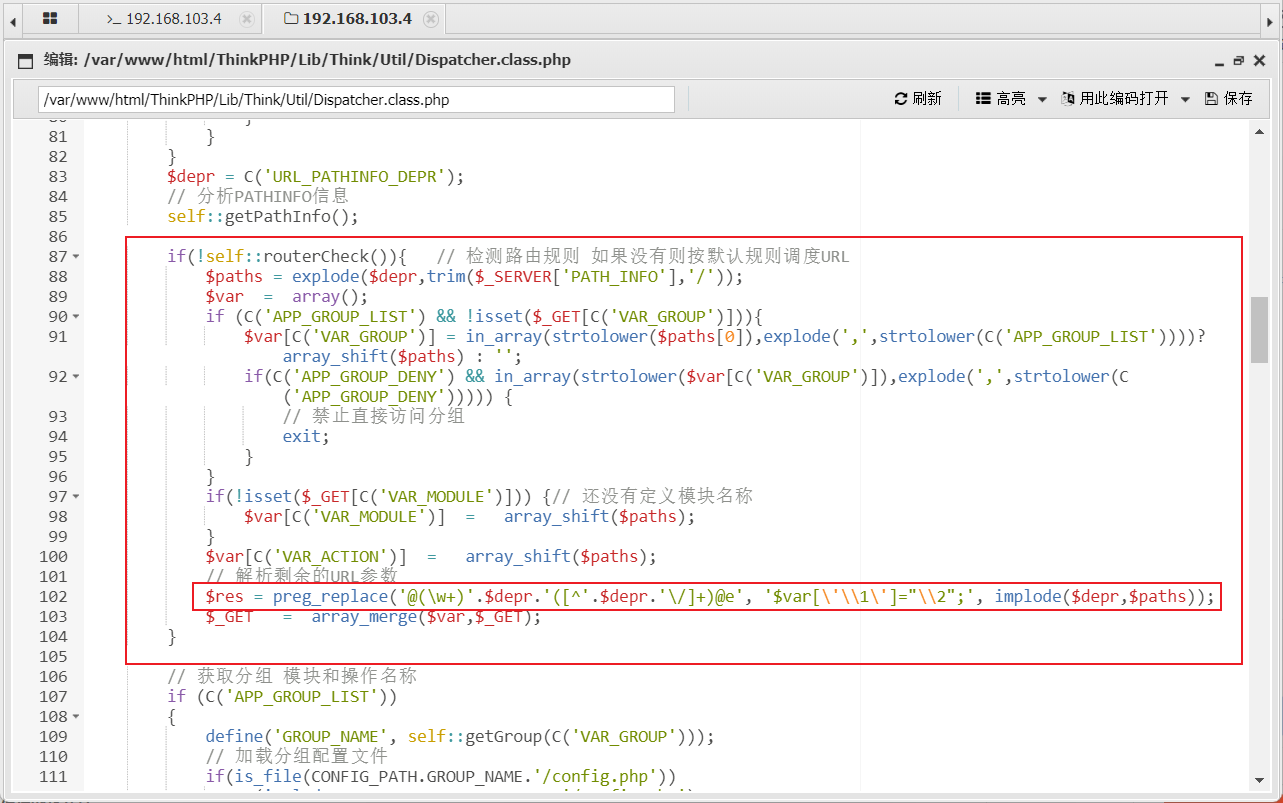This screenshot has width=1283, height=803.
Task: Click the 'preg_replace' call on line 102
Action: point(330,597)
